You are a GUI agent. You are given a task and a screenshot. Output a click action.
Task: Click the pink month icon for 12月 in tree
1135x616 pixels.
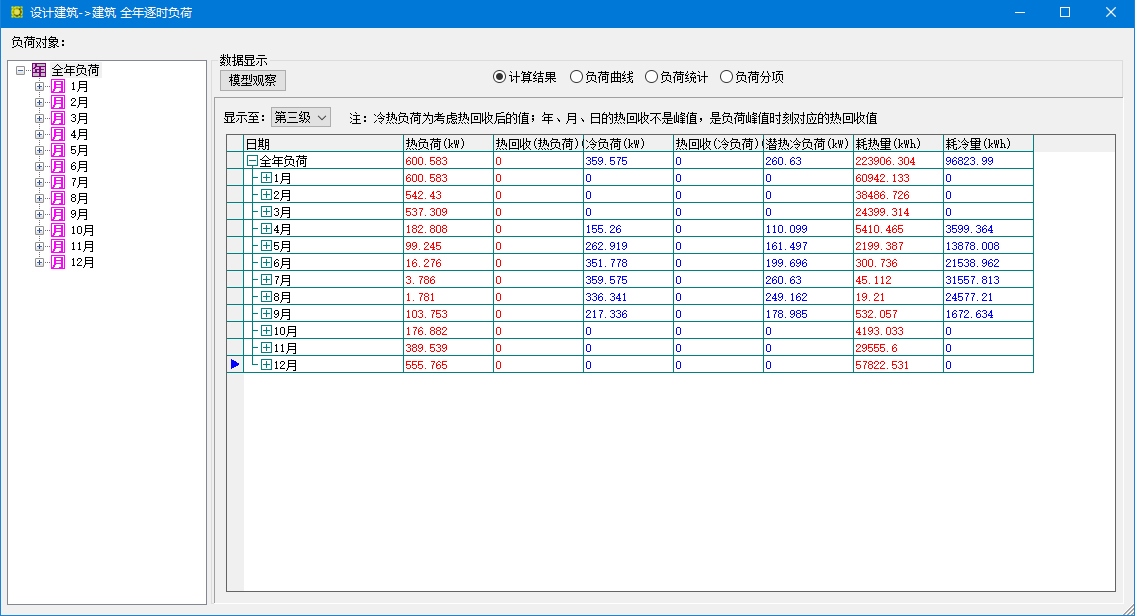pyautogui.click(x=58, y=263)
